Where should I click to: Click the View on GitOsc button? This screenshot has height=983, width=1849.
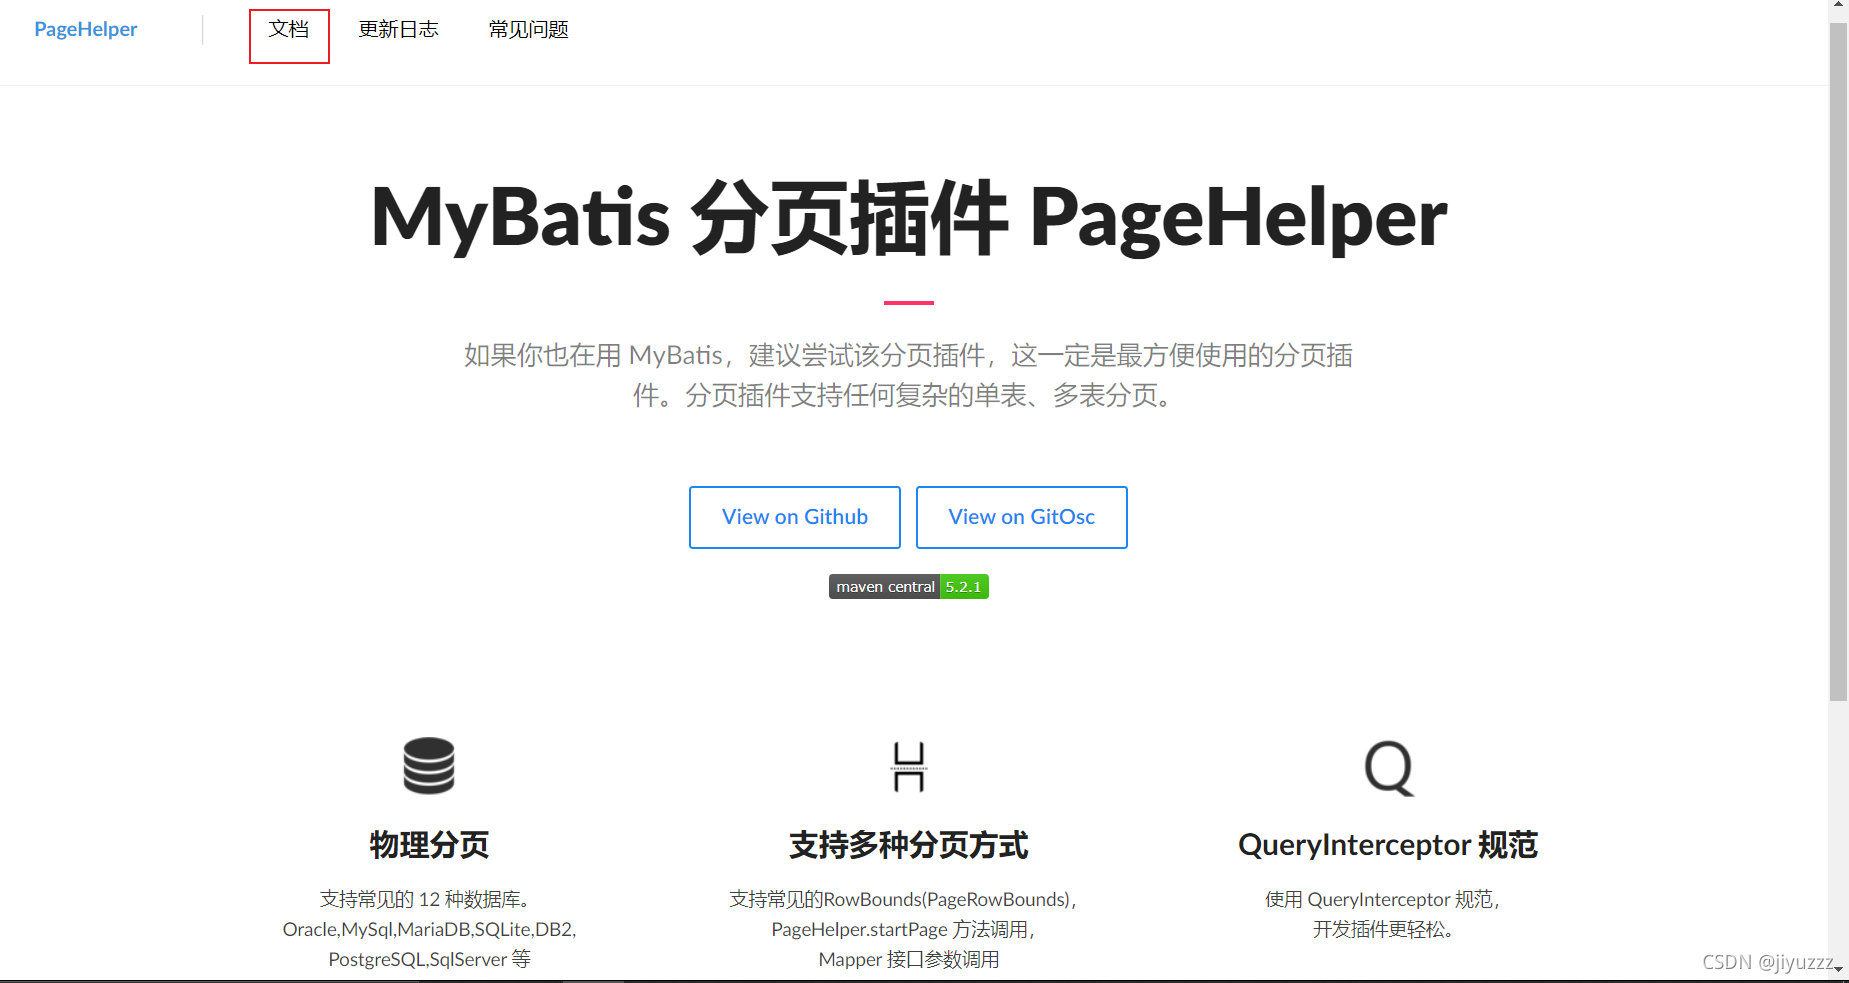1021,517
